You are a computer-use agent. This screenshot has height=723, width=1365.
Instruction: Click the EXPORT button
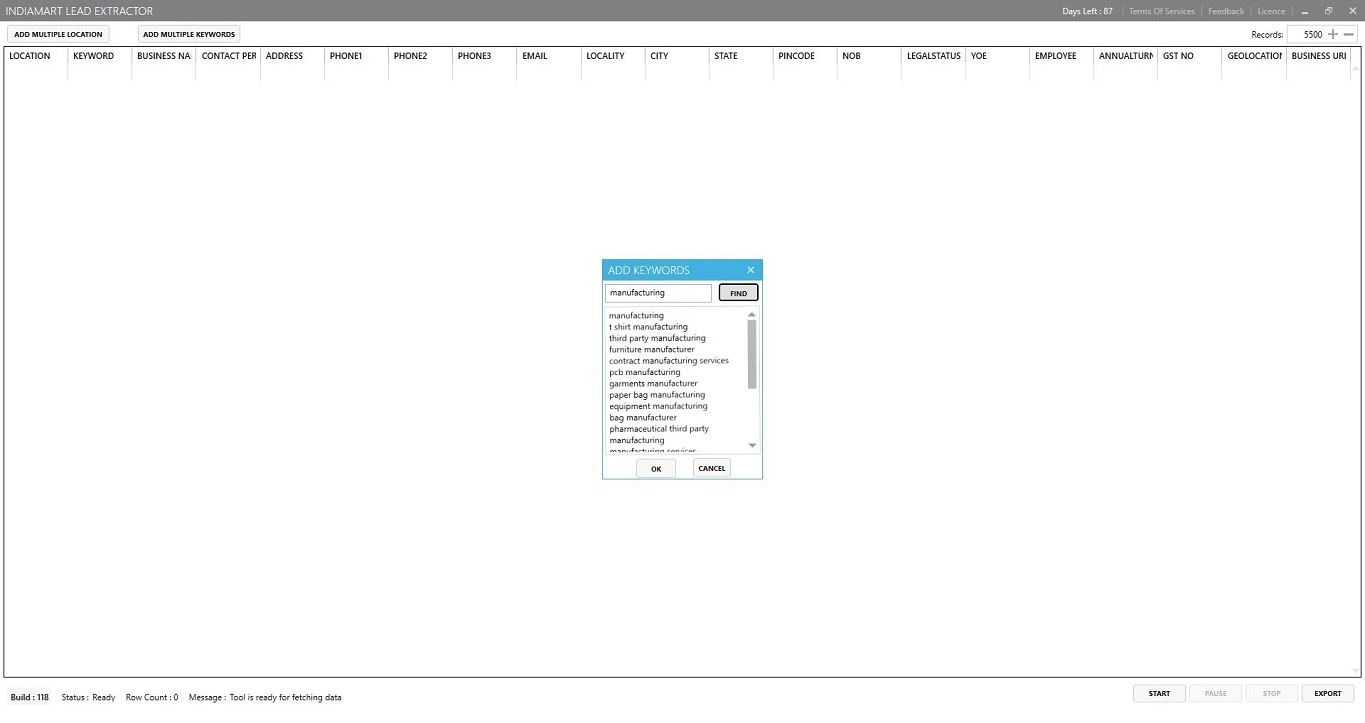[1327, 693]
